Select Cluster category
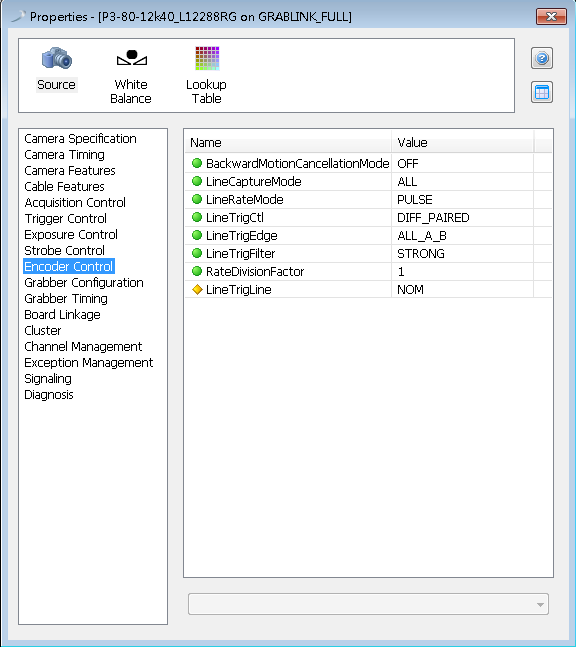 pyautogui.click(x=43, y=331)
